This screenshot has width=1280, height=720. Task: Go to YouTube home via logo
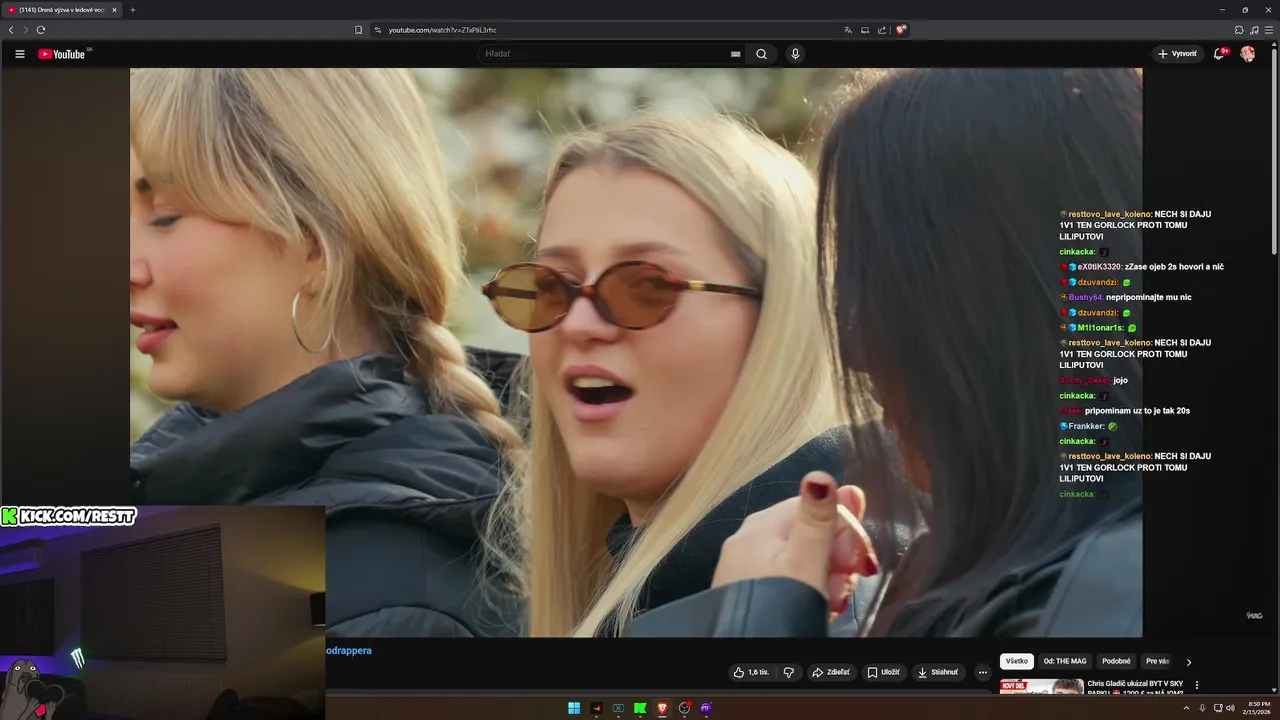63,54
